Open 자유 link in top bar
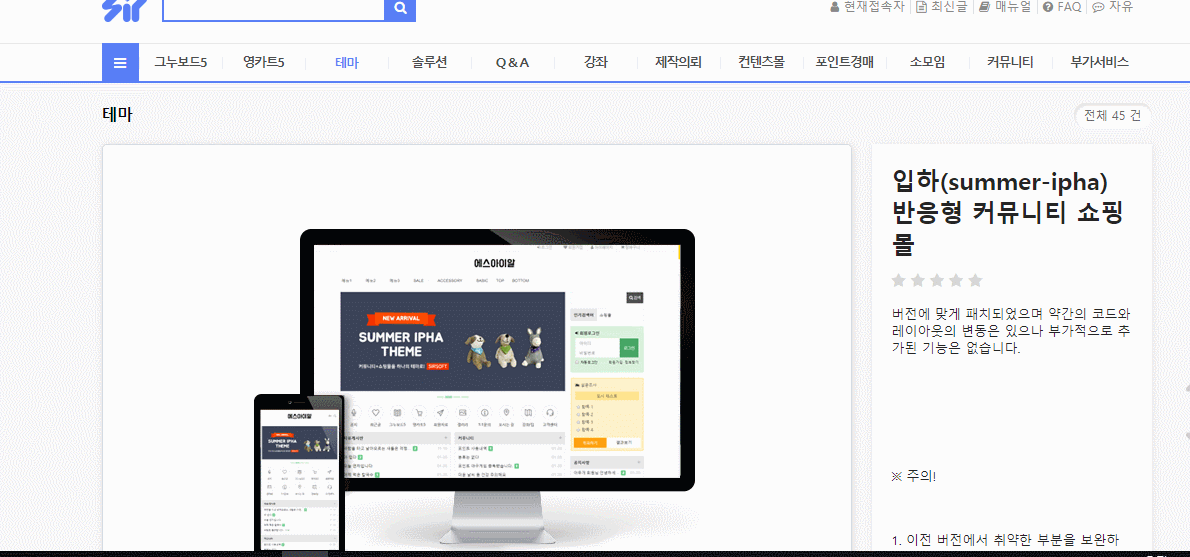The height and width of the screenshot is (557, 1190). 1113,7
